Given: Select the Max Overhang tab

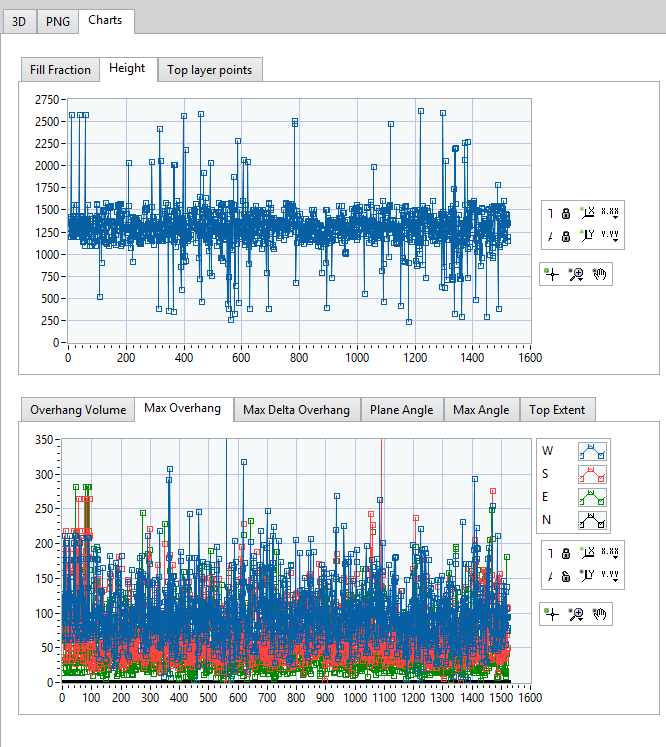Looking at the screenshot, I should [182, 409].
